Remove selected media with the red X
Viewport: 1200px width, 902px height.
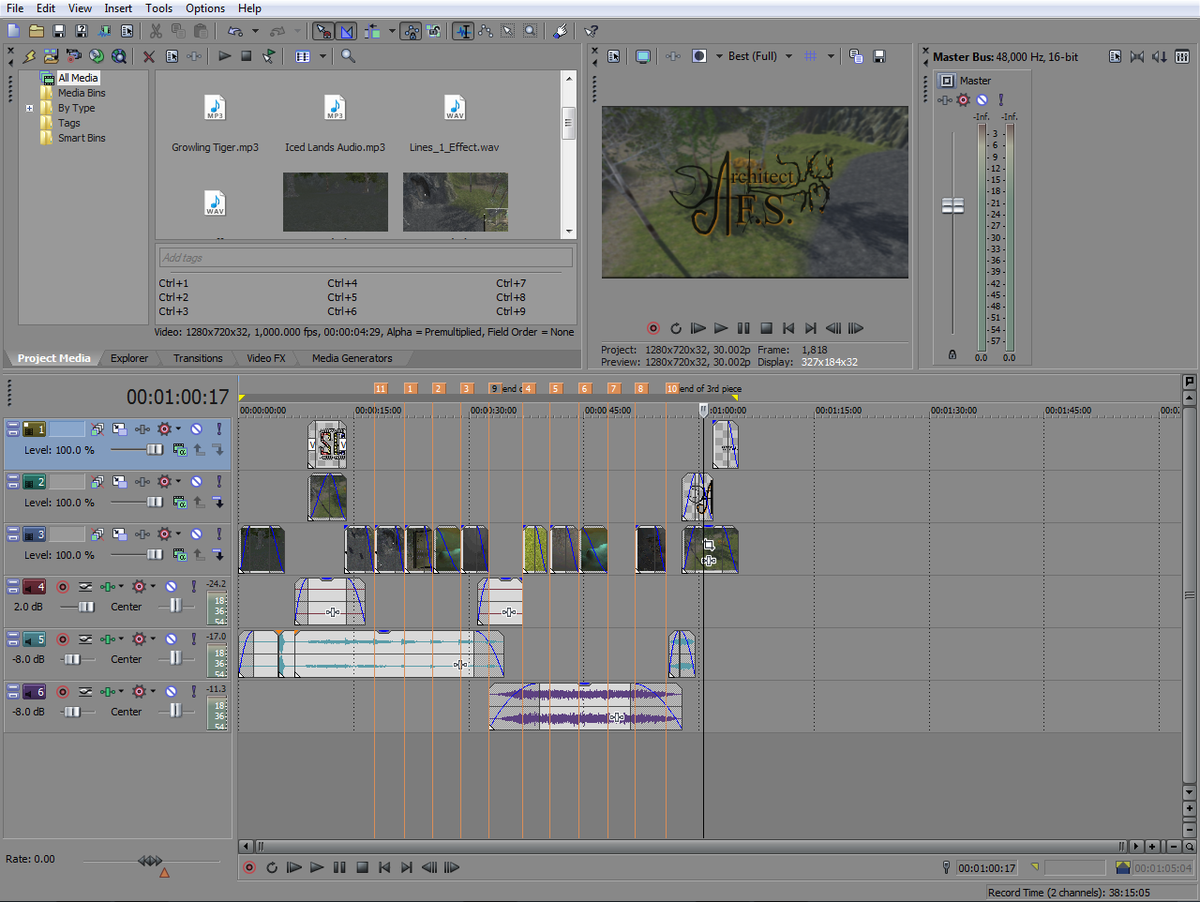[149, 56]
